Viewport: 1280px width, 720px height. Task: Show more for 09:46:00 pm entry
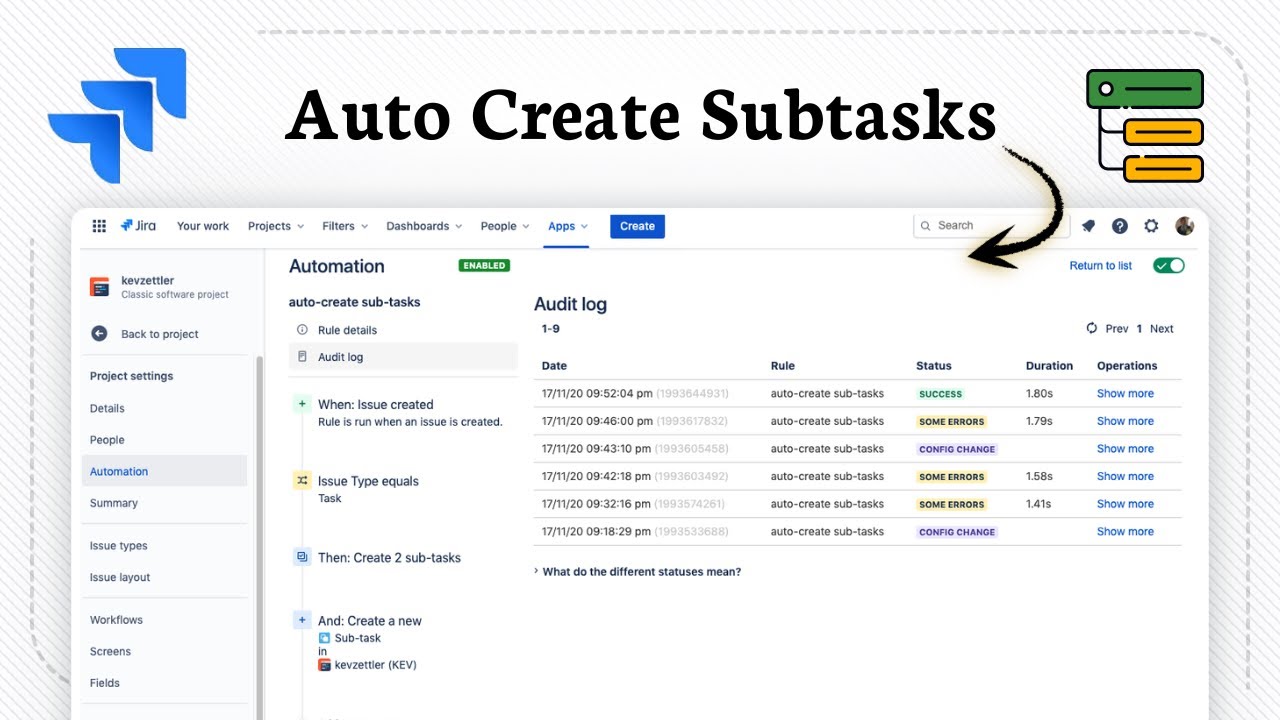(x=1125, y=421)
